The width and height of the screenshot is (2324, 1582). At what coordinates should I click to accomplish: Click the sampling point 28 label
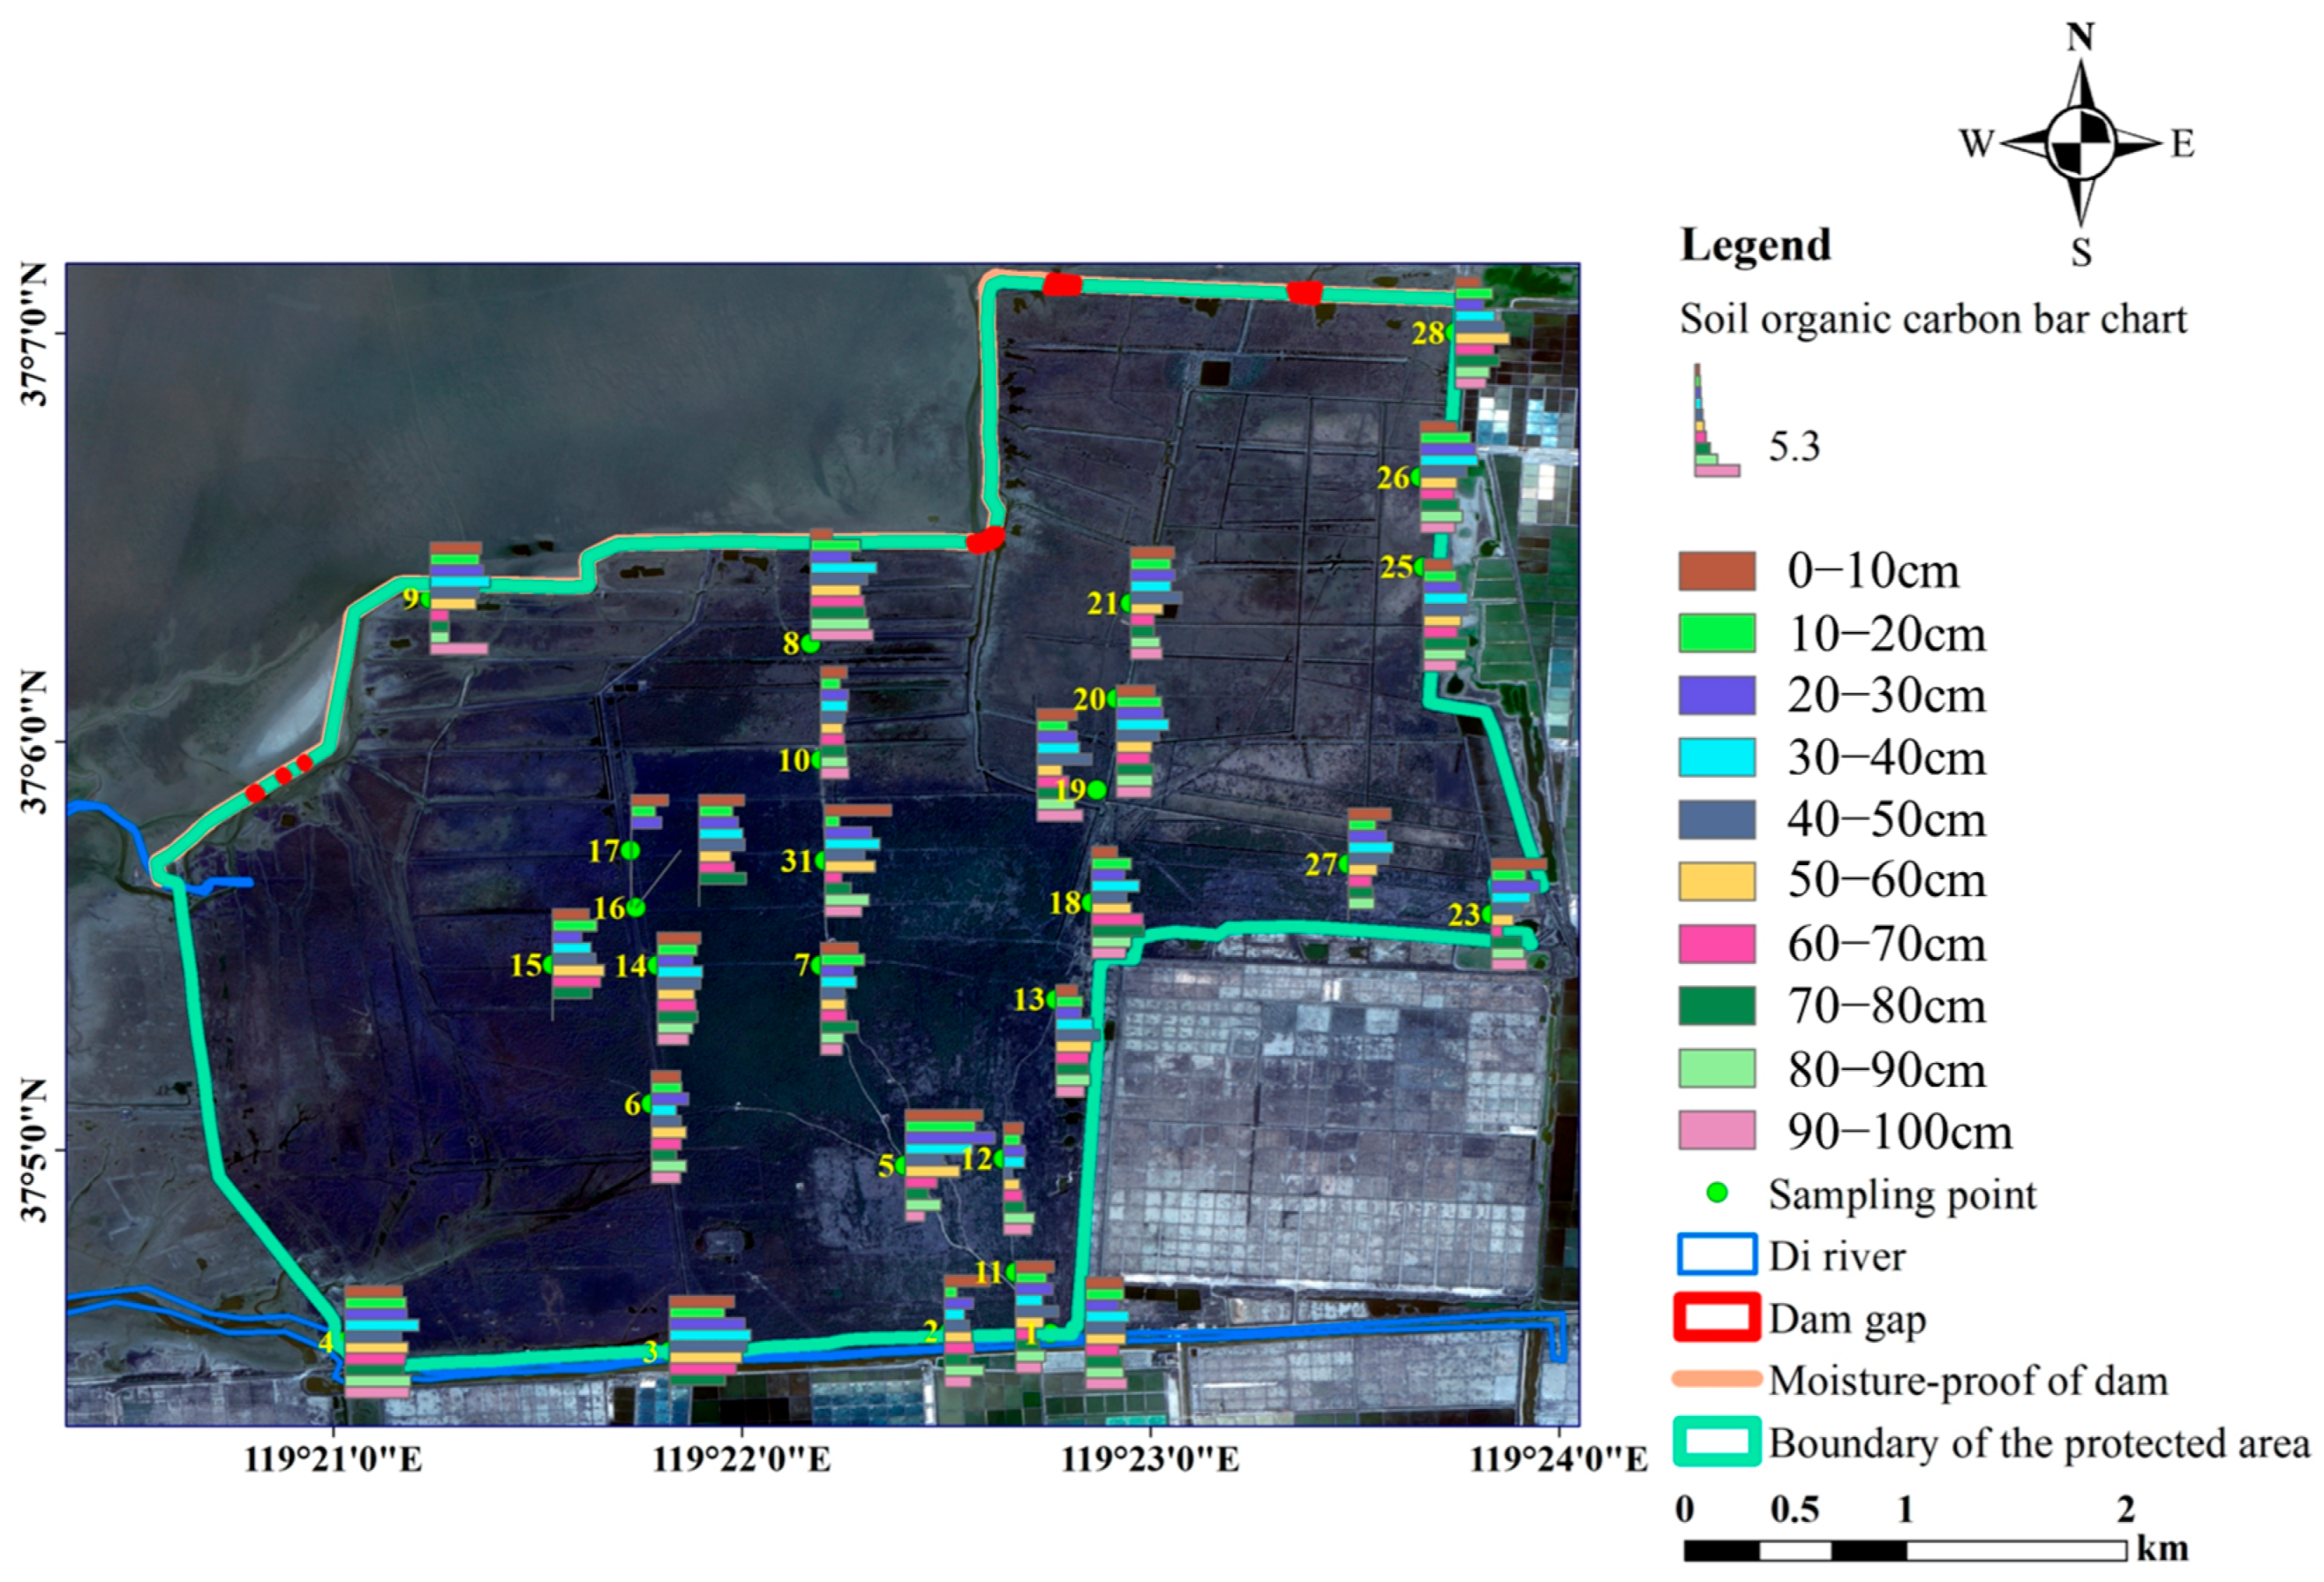click(1427, 333)
